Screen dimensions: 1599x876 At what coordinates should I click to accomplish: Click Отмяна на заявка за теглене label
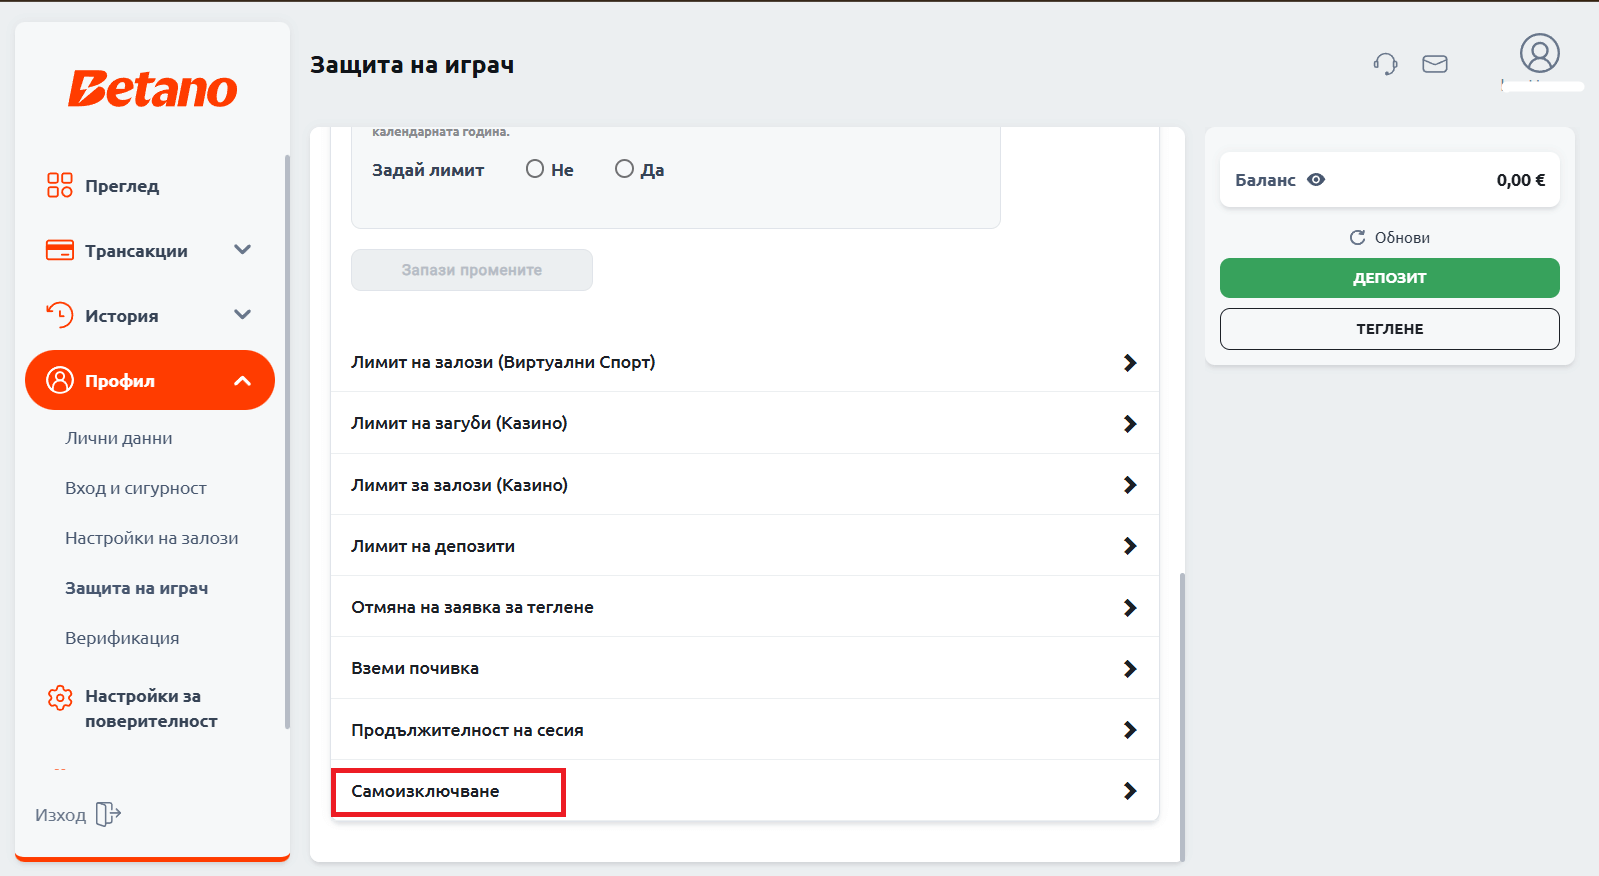point(472,607)
